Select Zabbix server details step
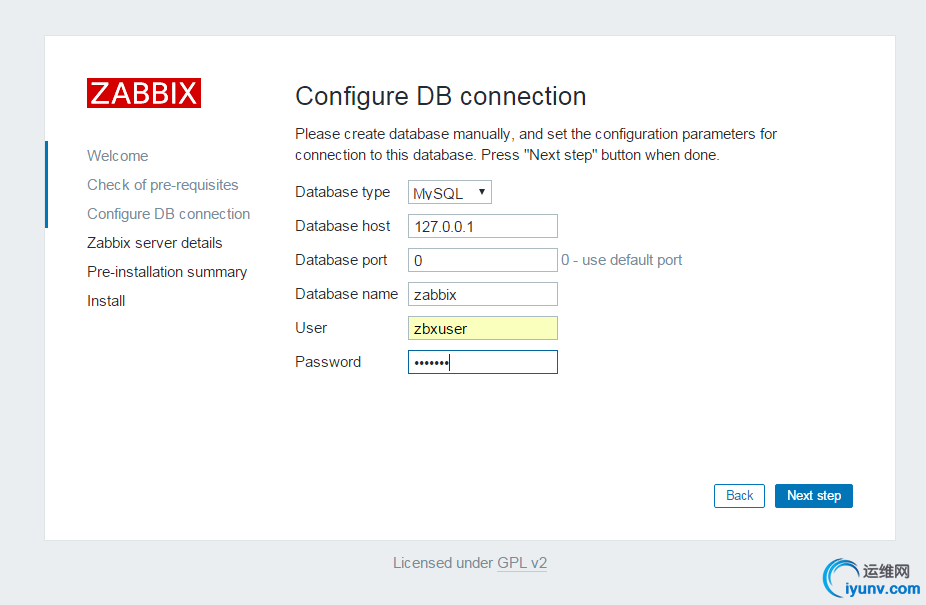 (154, 243)
